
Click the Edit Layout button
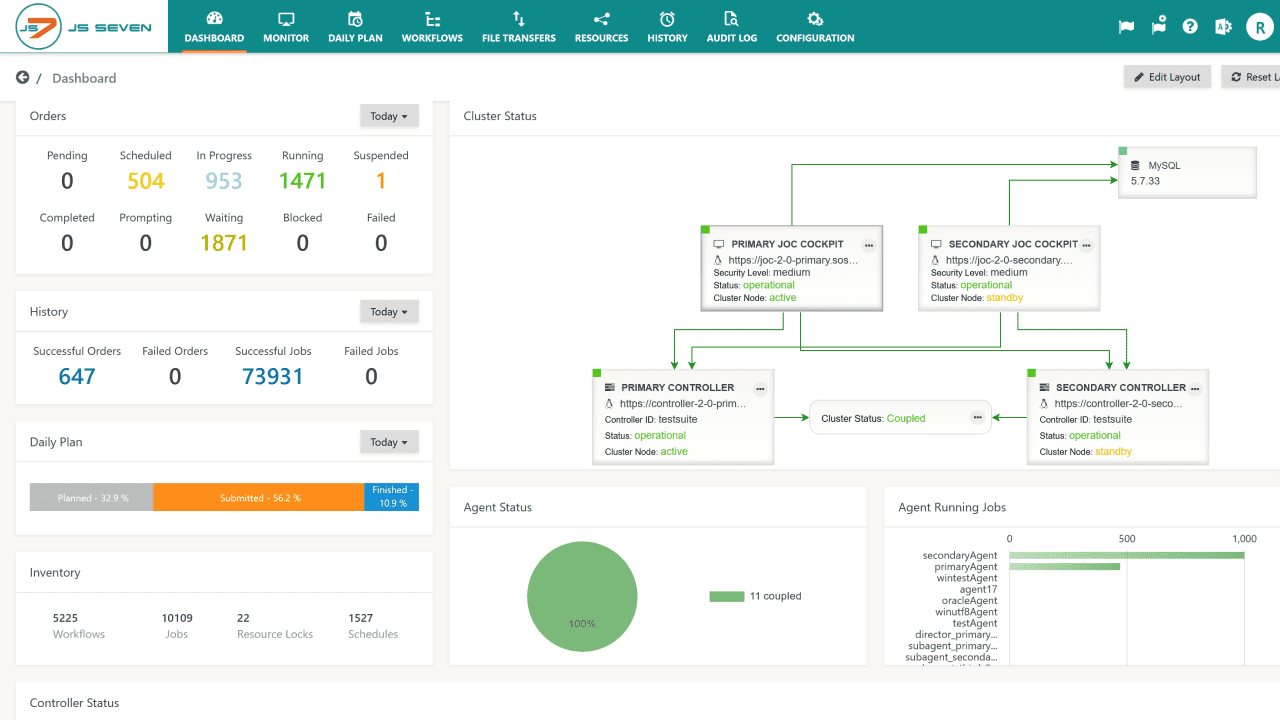point(1167,76)
